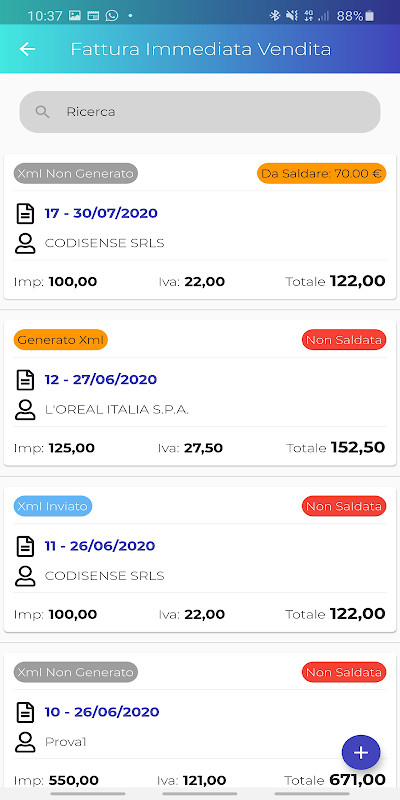Select Xml Non Generato badge on invoice 17
Image resolution: width=400 pixels, height=800 pixels.
(76, 173)
